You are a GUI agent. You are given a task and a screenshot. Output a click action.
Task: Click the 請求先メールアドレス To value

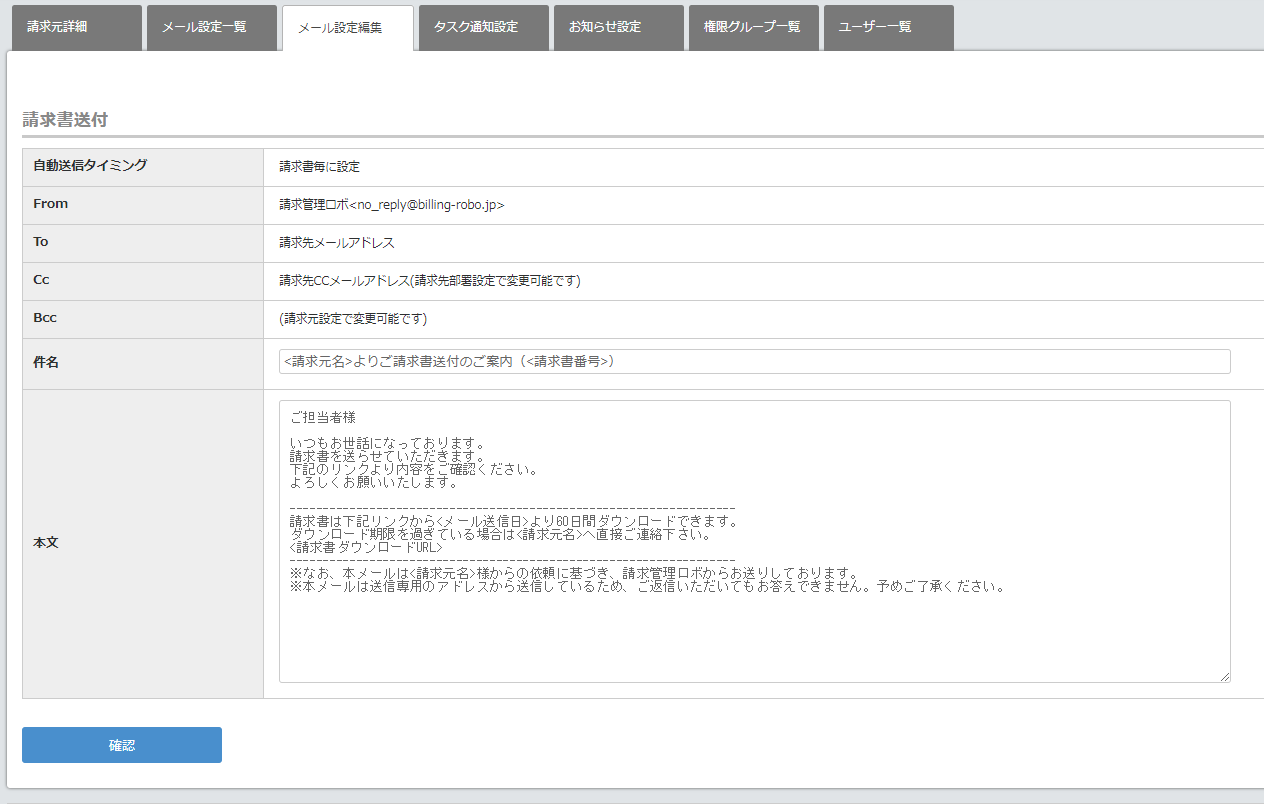point(337,243)
